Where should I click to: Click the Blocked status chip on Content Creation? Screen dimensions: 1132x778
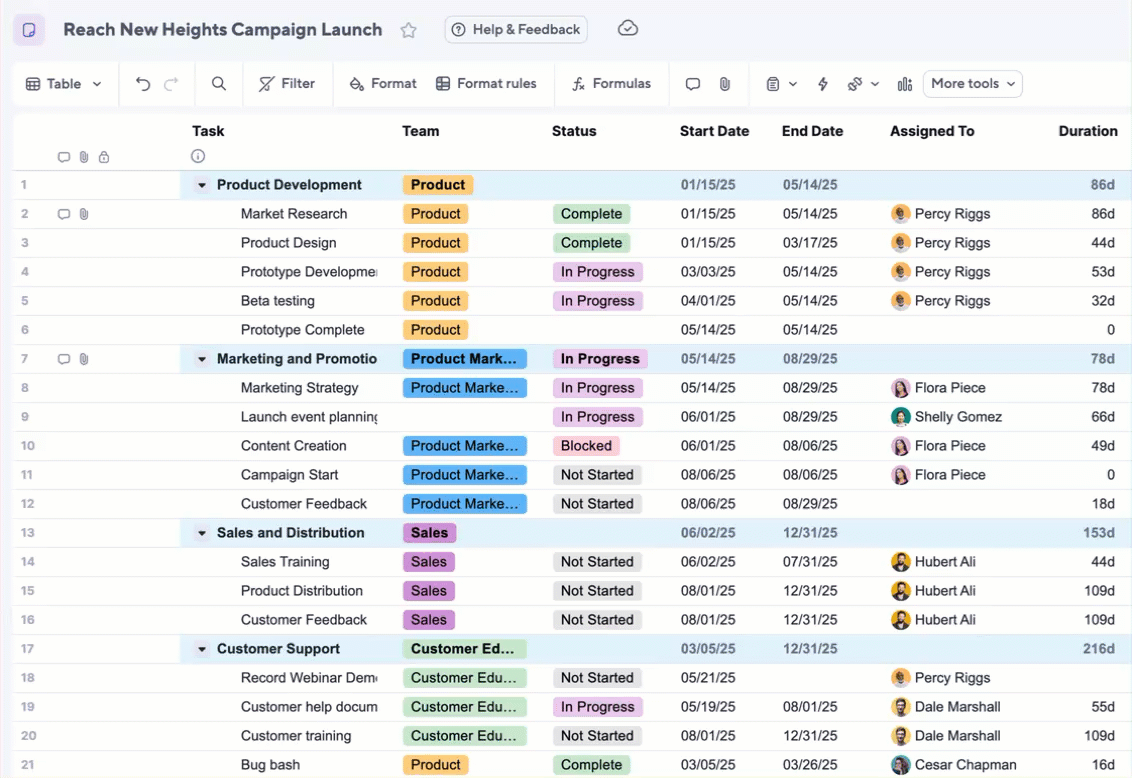point(586,445)
